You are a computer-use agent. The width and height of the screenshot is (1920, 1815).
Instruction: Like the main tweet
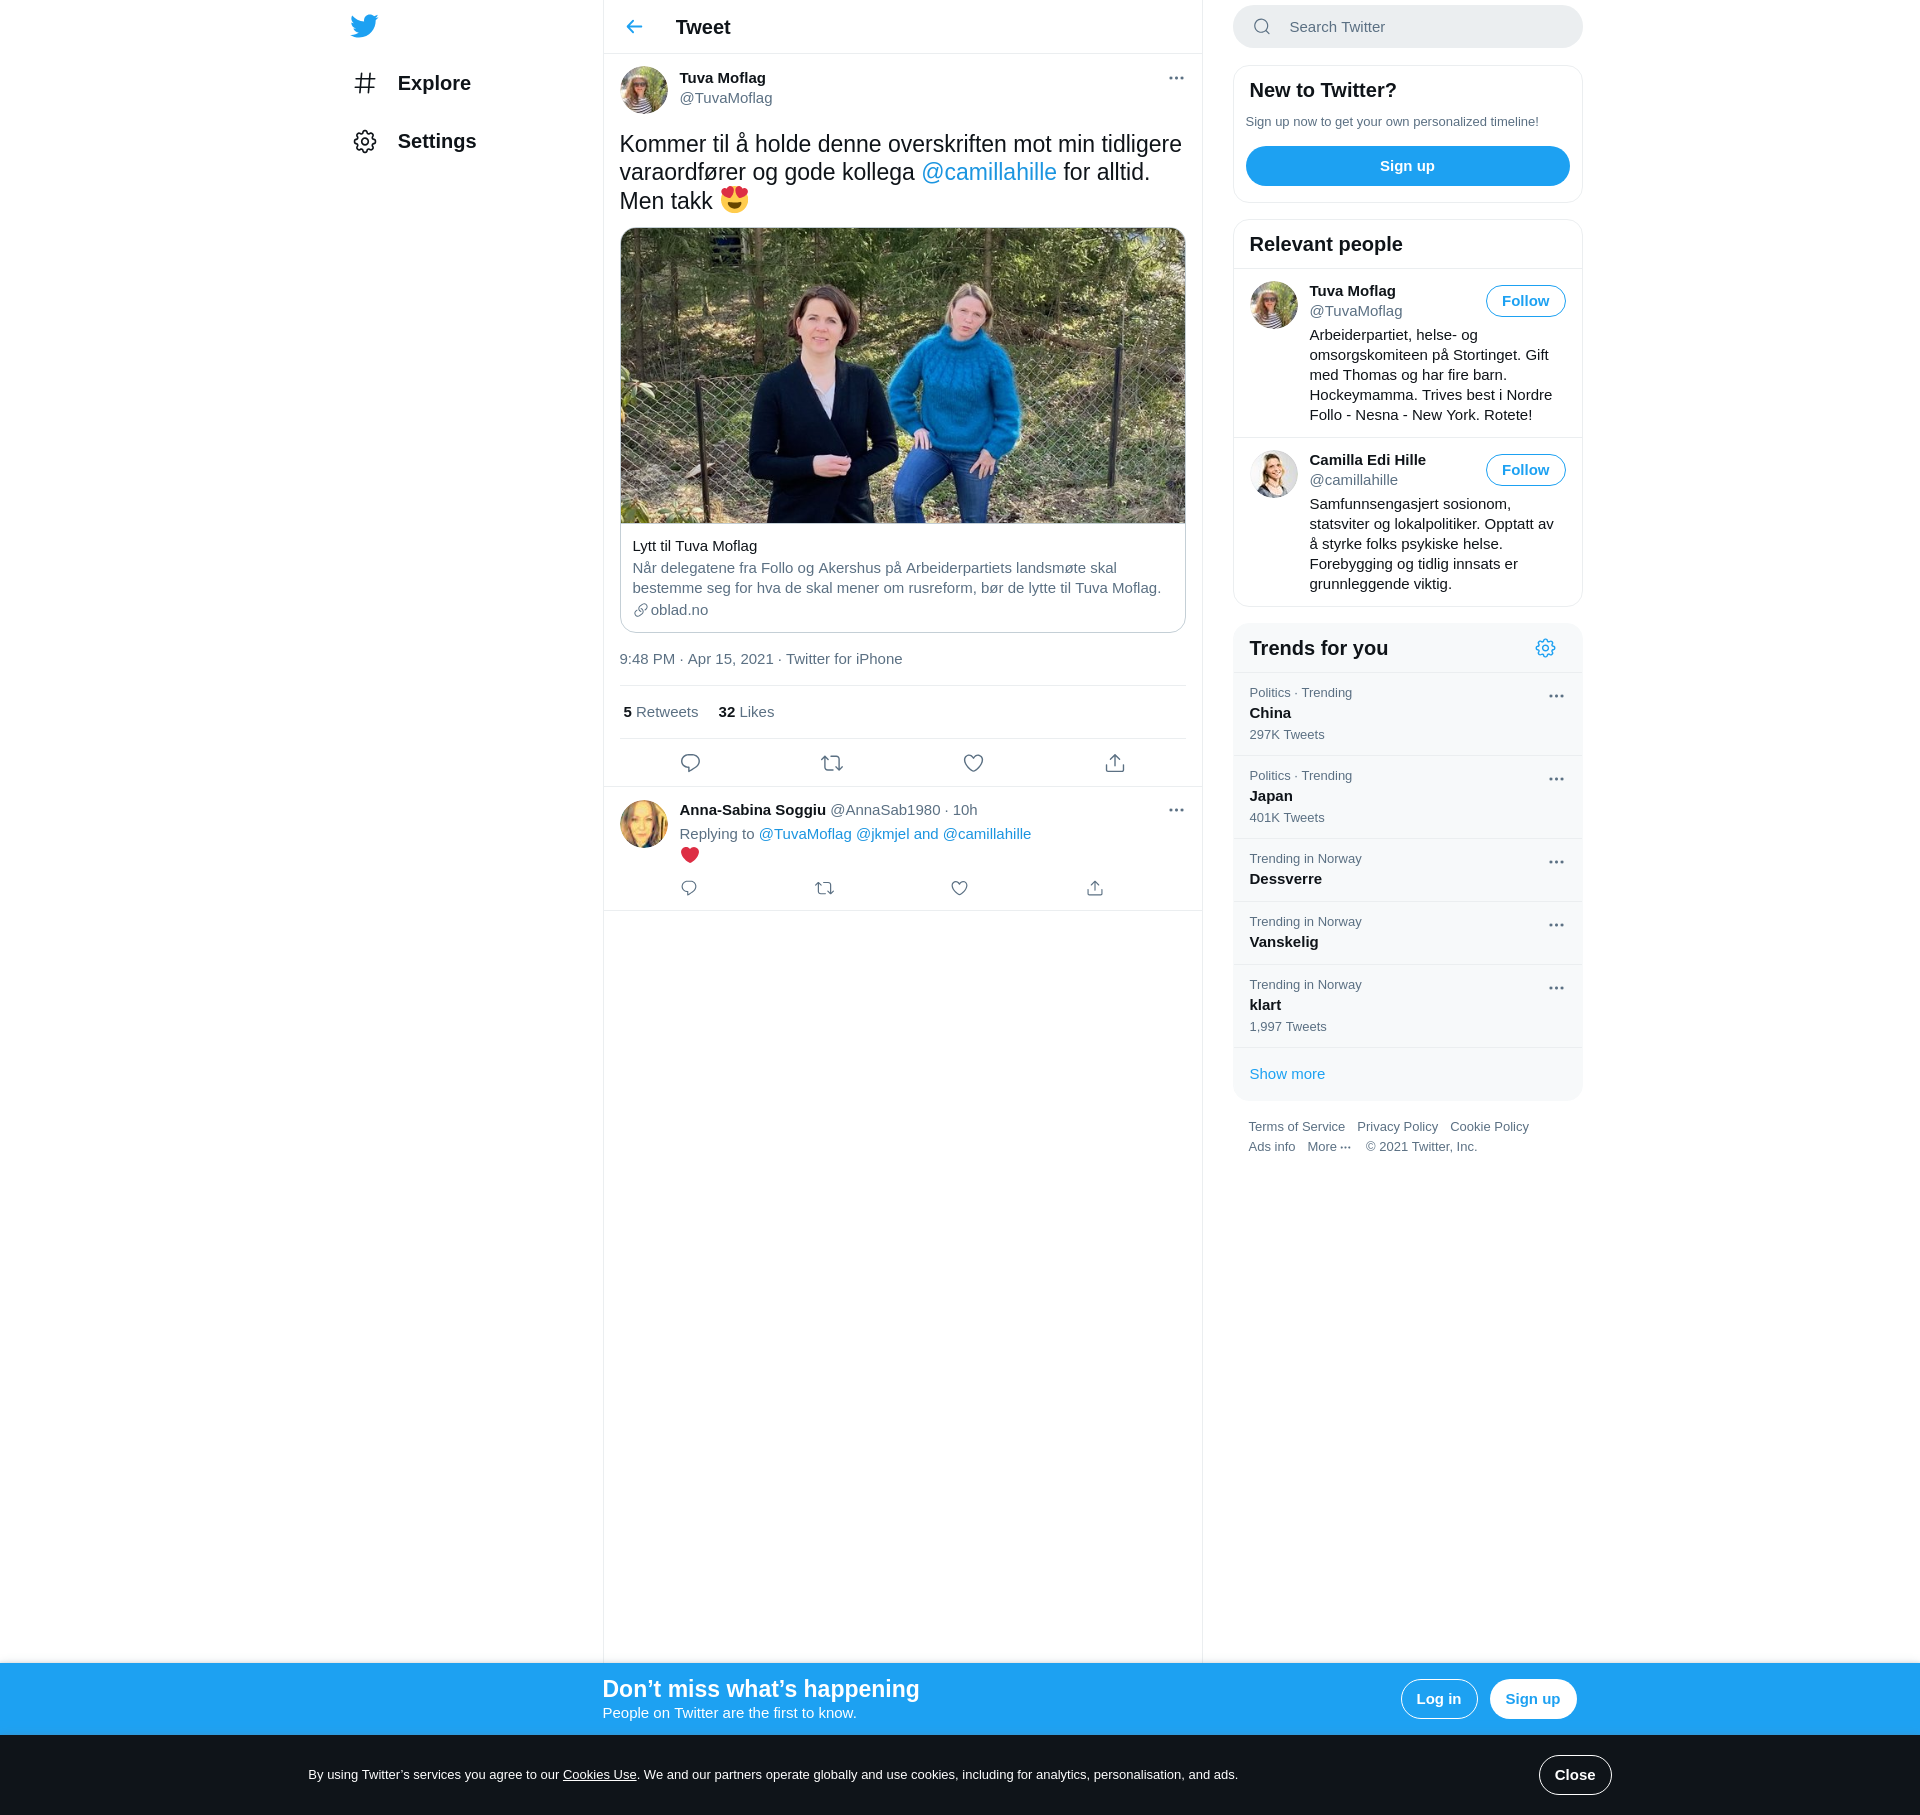(973, 763)
